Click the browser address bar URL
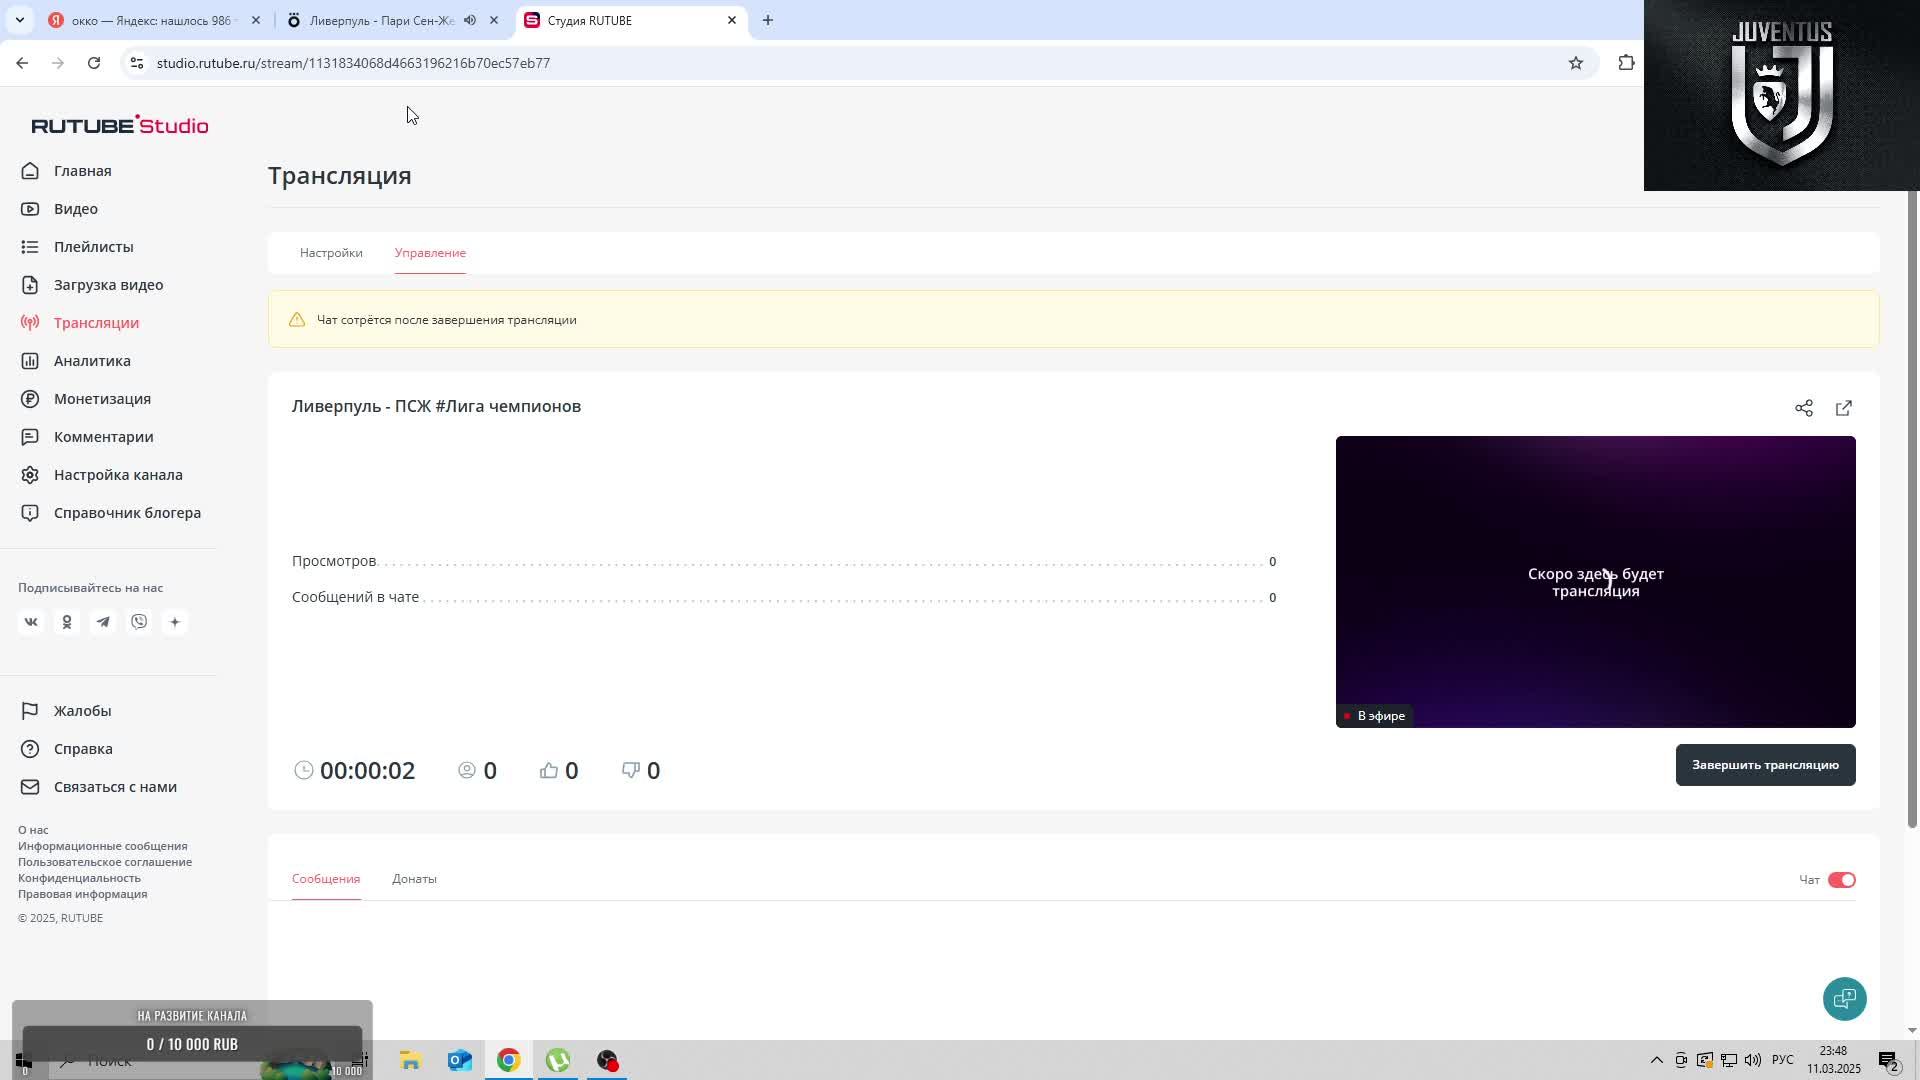 point(353,63)
